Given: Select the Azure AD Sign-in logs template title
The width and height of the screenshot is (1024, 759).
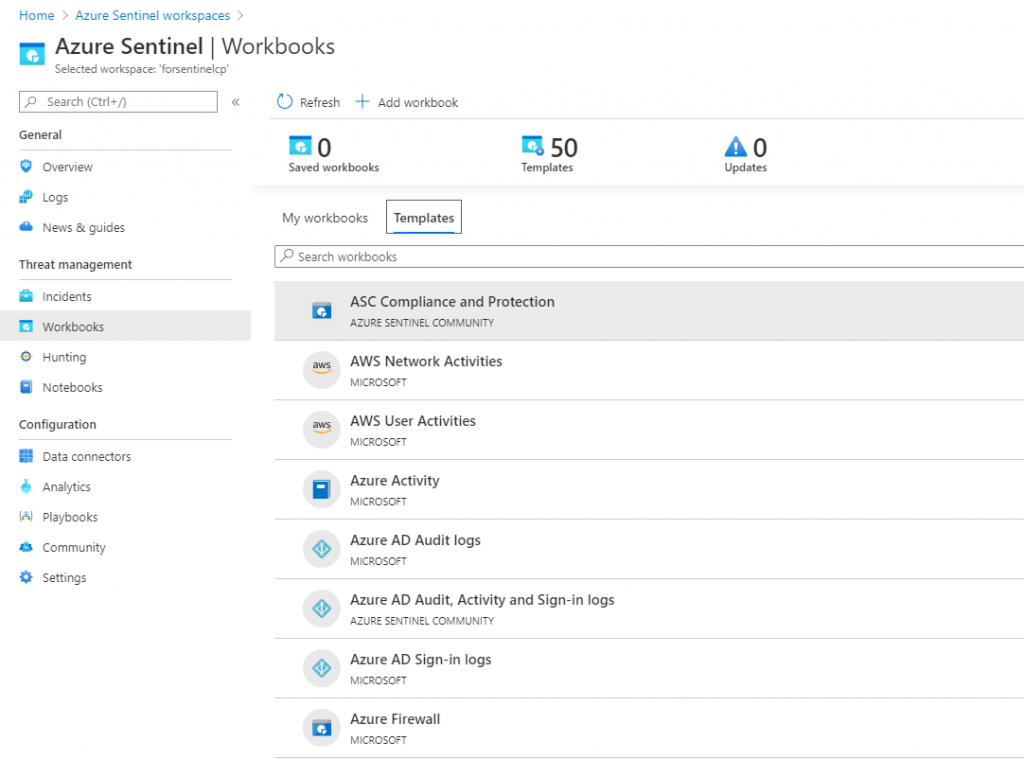Looking at the screenshot, I should coord(421,659).
